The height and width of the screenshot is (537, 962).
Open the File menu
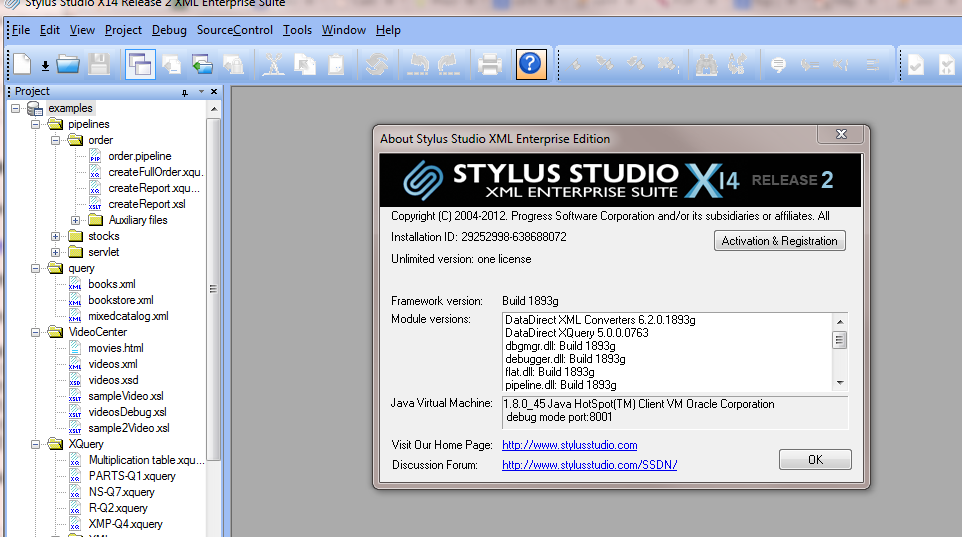pyautogui.click(x=21, y=30)
